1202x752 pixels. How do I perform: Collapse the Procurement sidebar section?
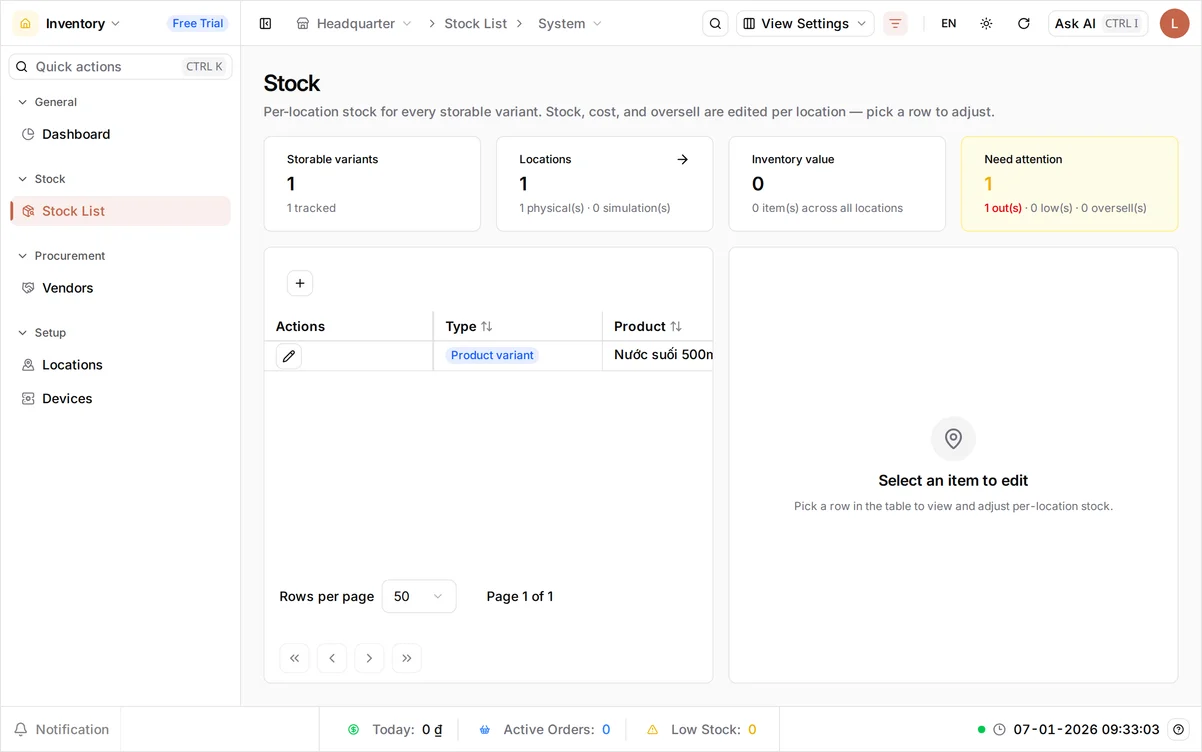pyautogui.click(x=62, y=256)
